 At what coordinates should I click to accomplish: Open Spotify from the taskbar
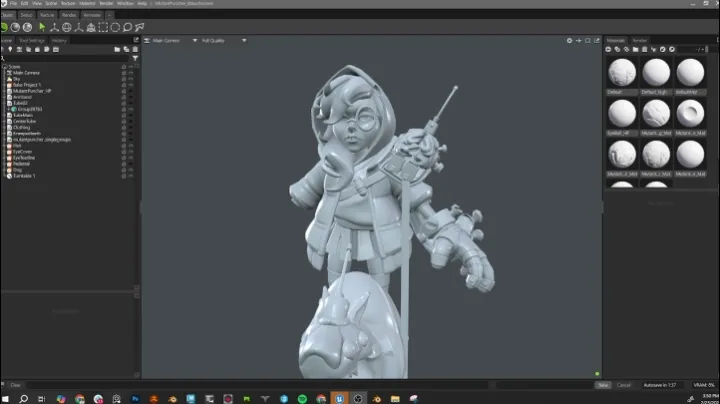tap(302, 398)
